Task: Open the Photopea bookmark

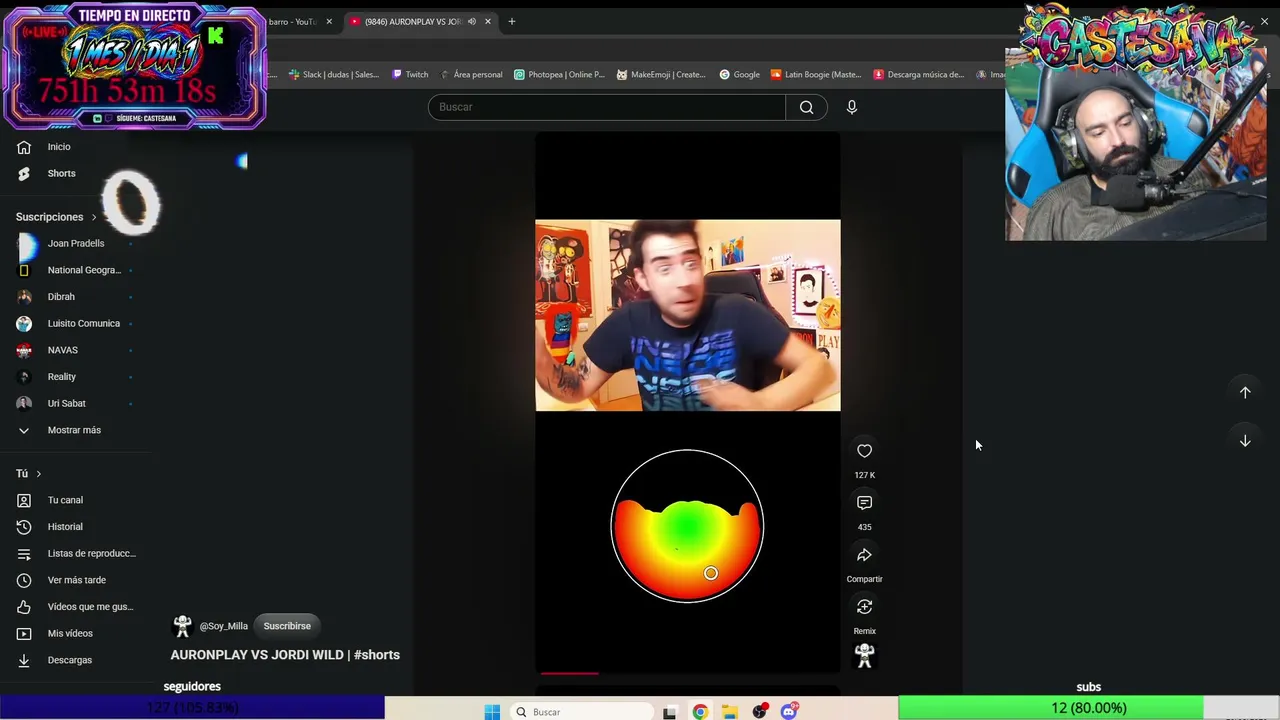Action: pos(559,74)
